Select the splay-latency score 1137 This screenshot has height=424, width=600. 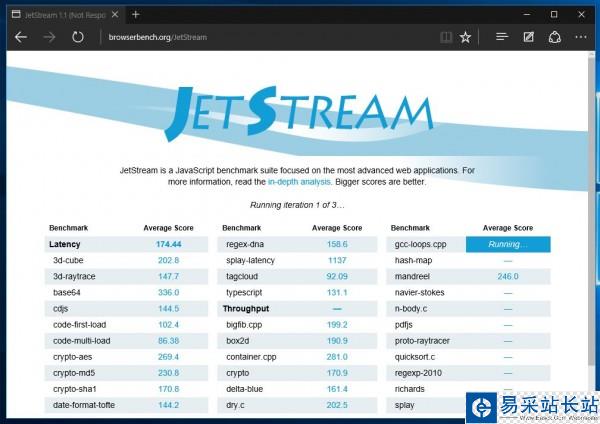click(337, 260)
